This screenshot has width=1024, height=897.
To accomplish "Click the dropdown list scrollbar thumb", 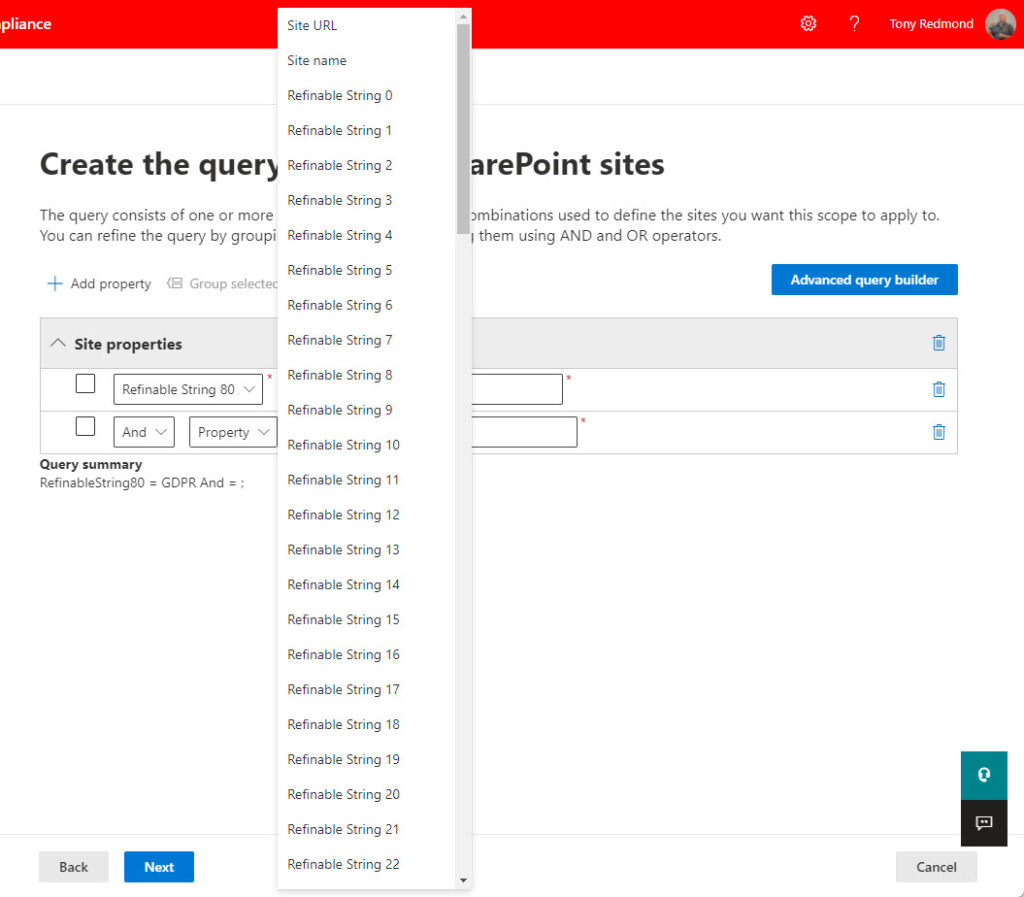I will click(463, 129).
